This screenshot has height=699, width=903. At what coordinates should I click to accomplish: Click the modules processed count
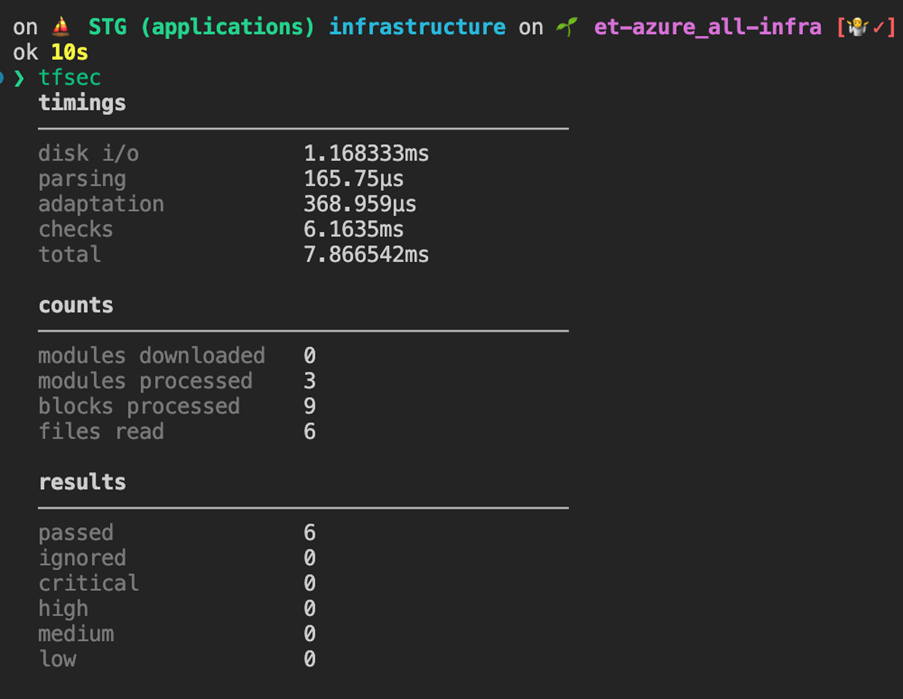pyautogui.click(x=310, y=381)
